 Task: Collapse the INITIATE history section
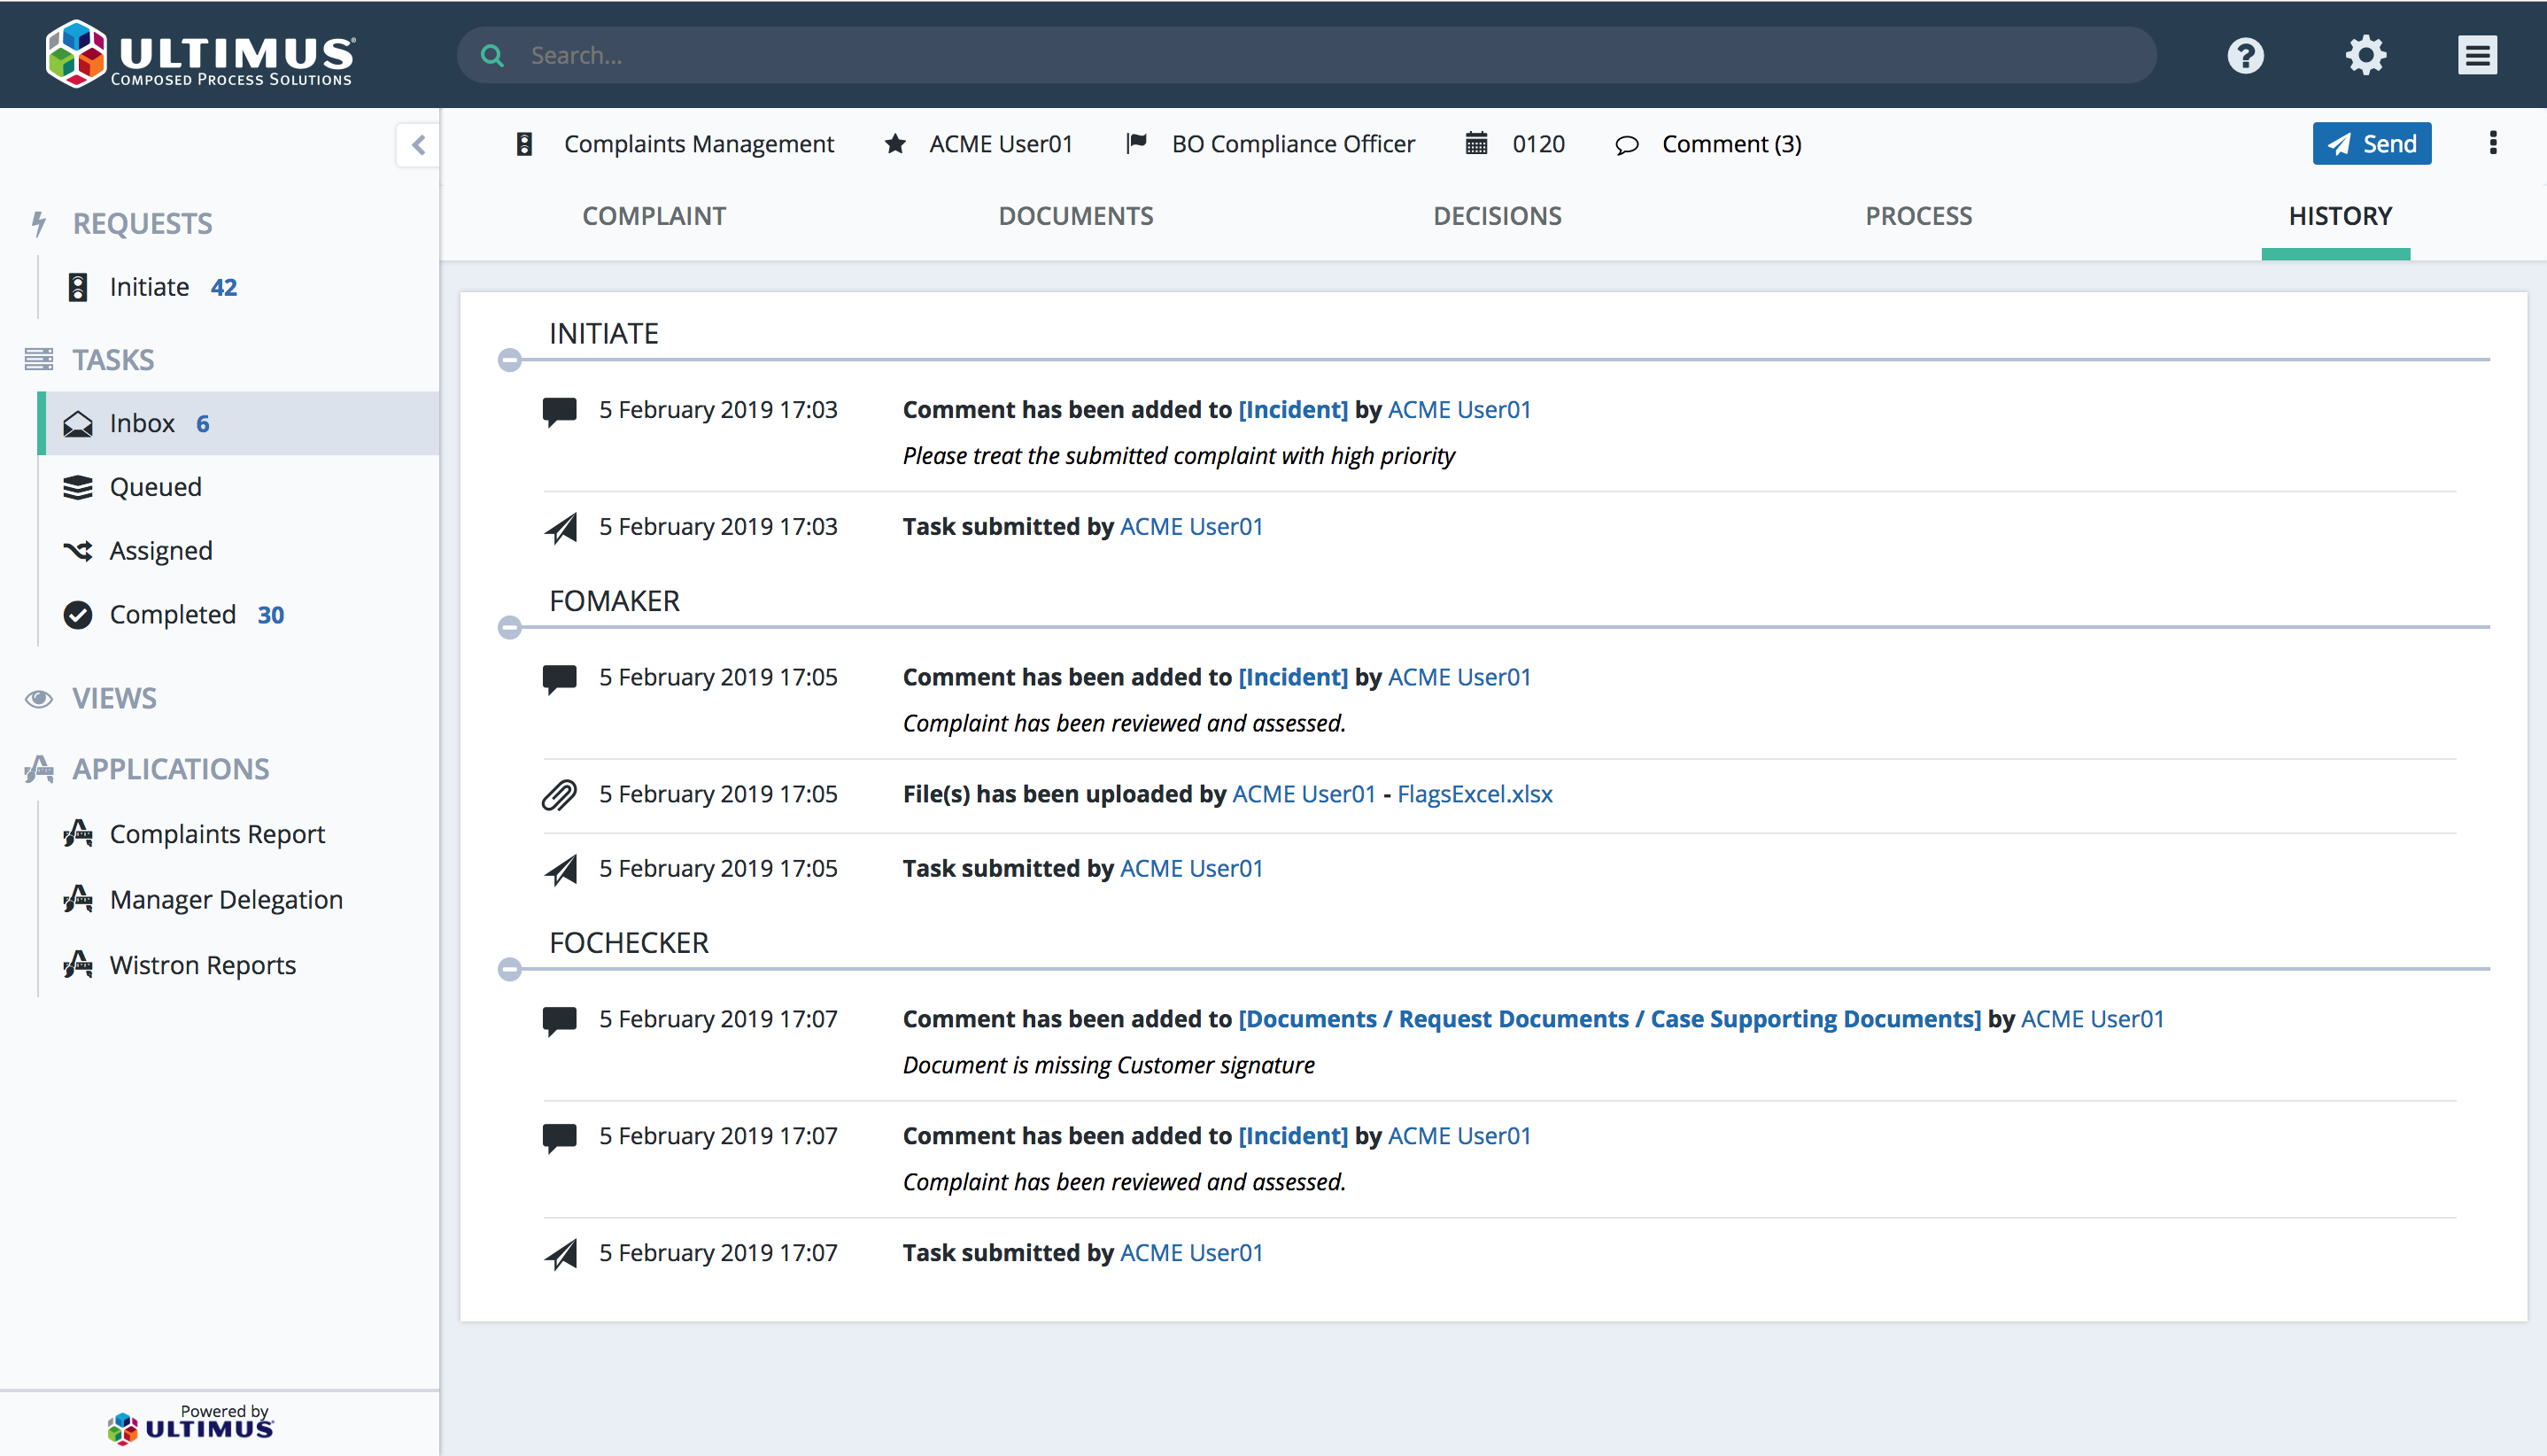point(510,360)
